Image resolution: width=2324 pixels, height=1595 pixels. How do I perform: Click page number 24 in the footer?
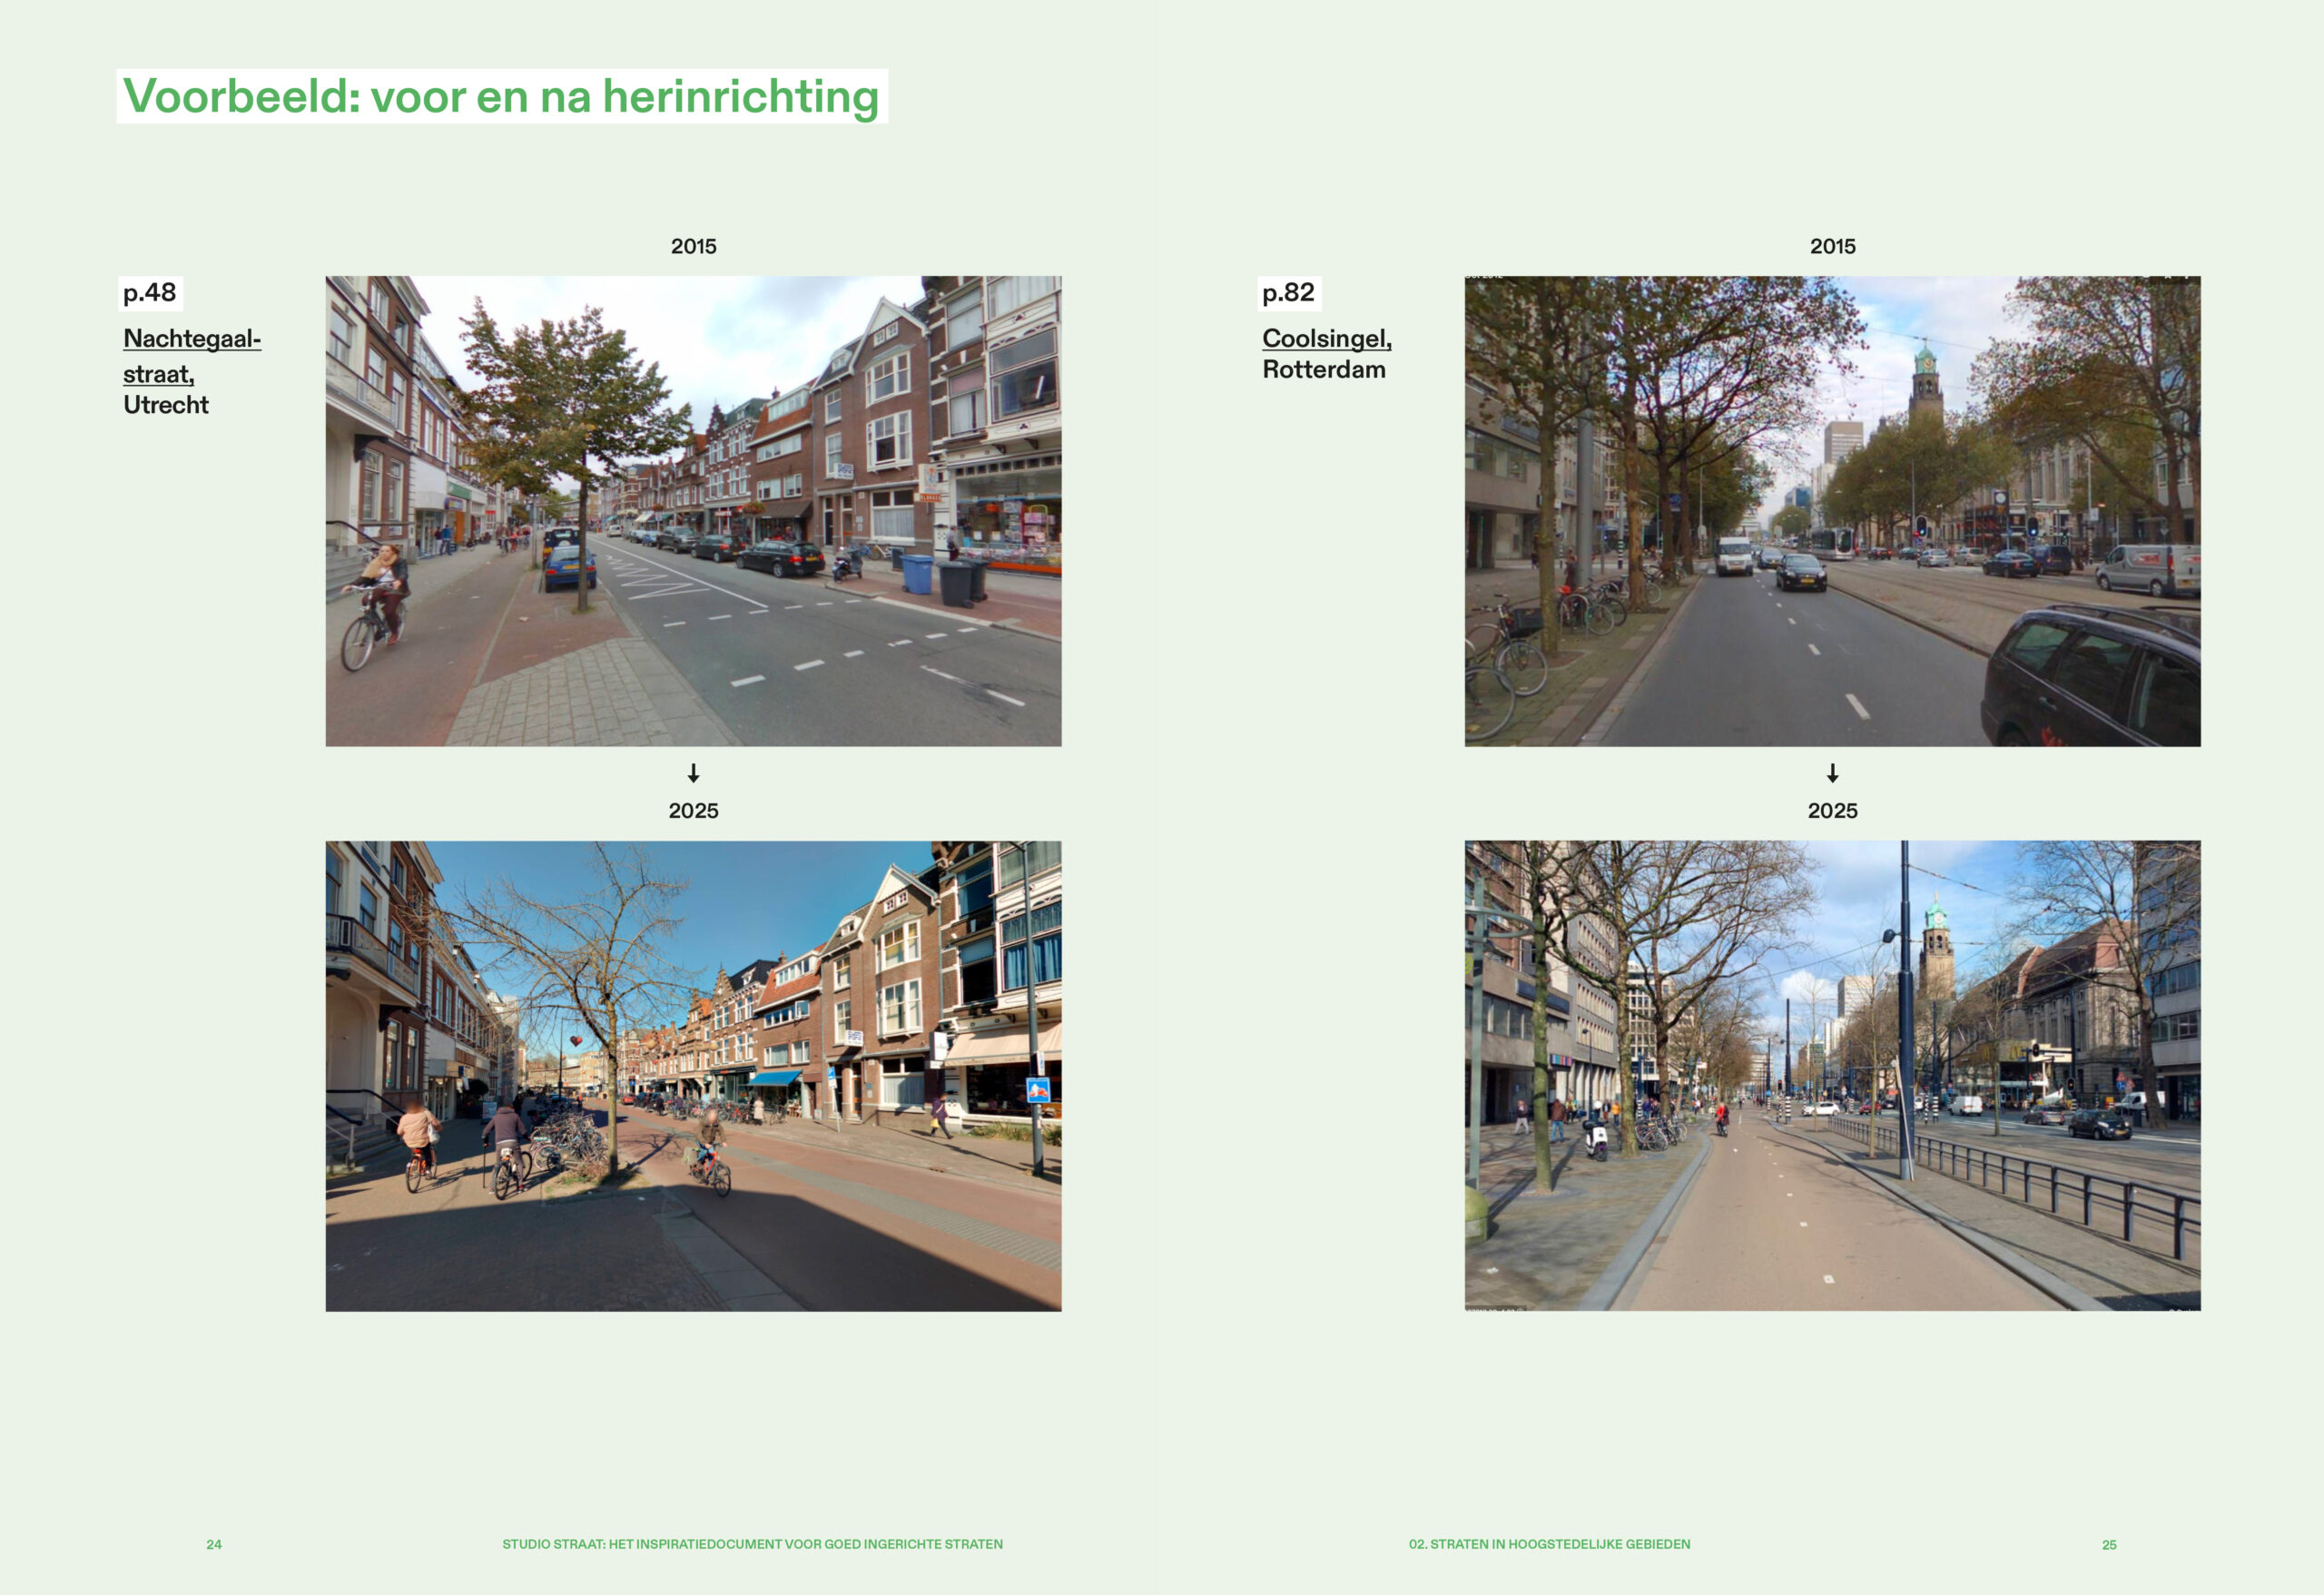click(214, 1544)
